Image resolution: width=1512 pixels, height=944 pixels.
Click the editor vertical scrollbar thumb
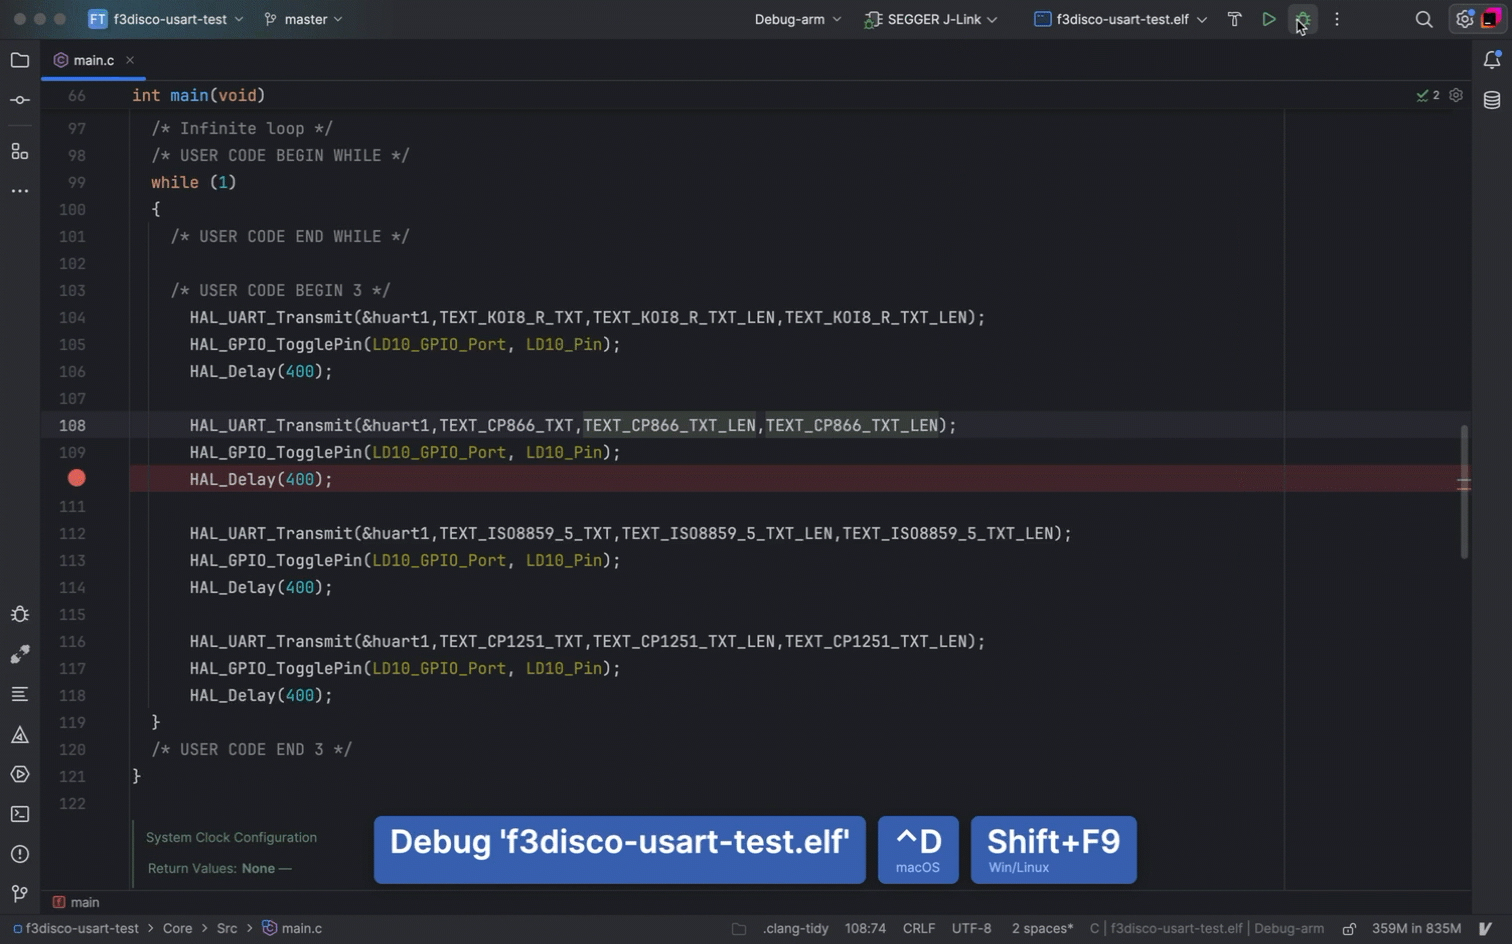[x=1464, y=492]
